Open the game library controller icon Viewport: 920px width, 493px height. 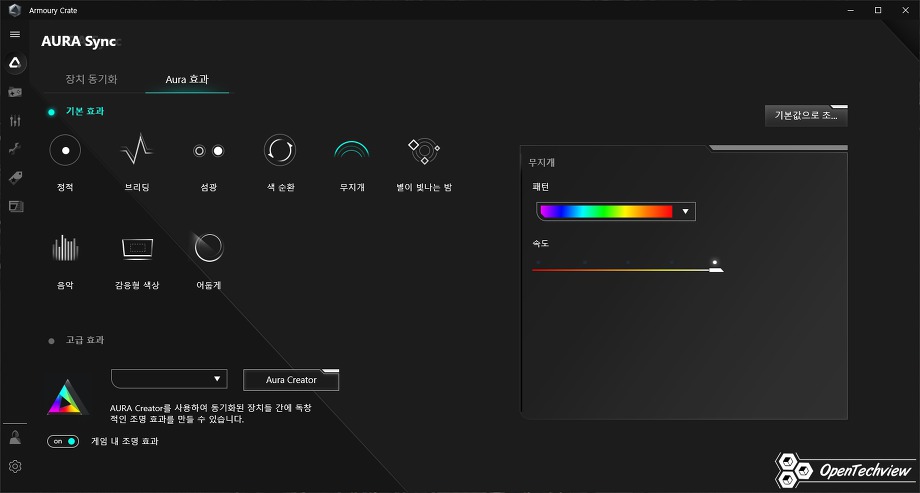(15, 92)
